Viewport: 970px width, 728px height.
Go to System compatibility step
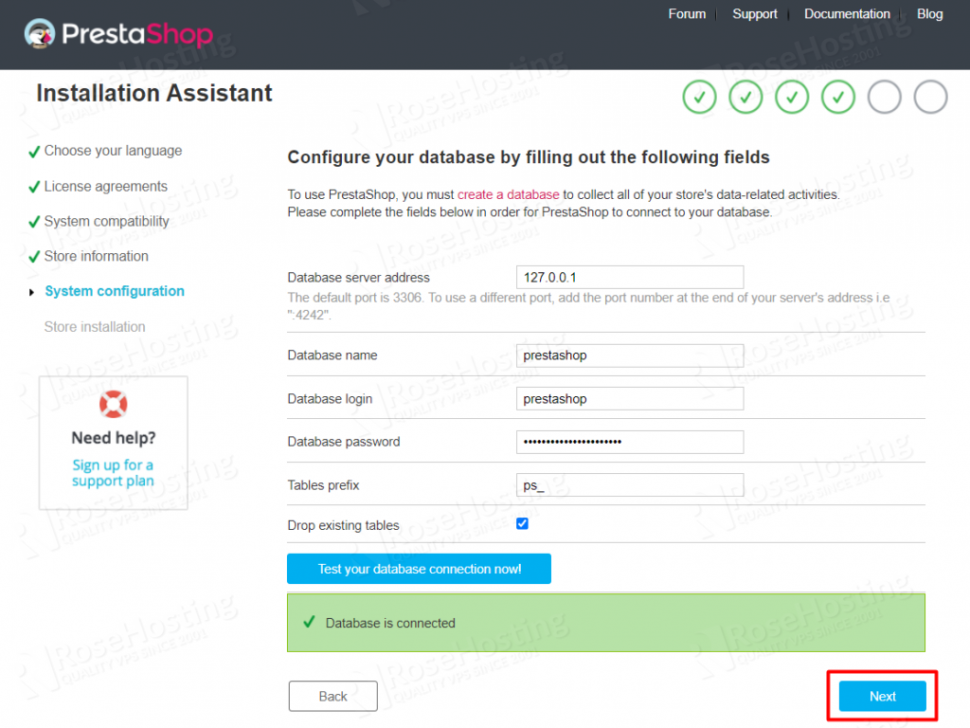pos(106,221)
